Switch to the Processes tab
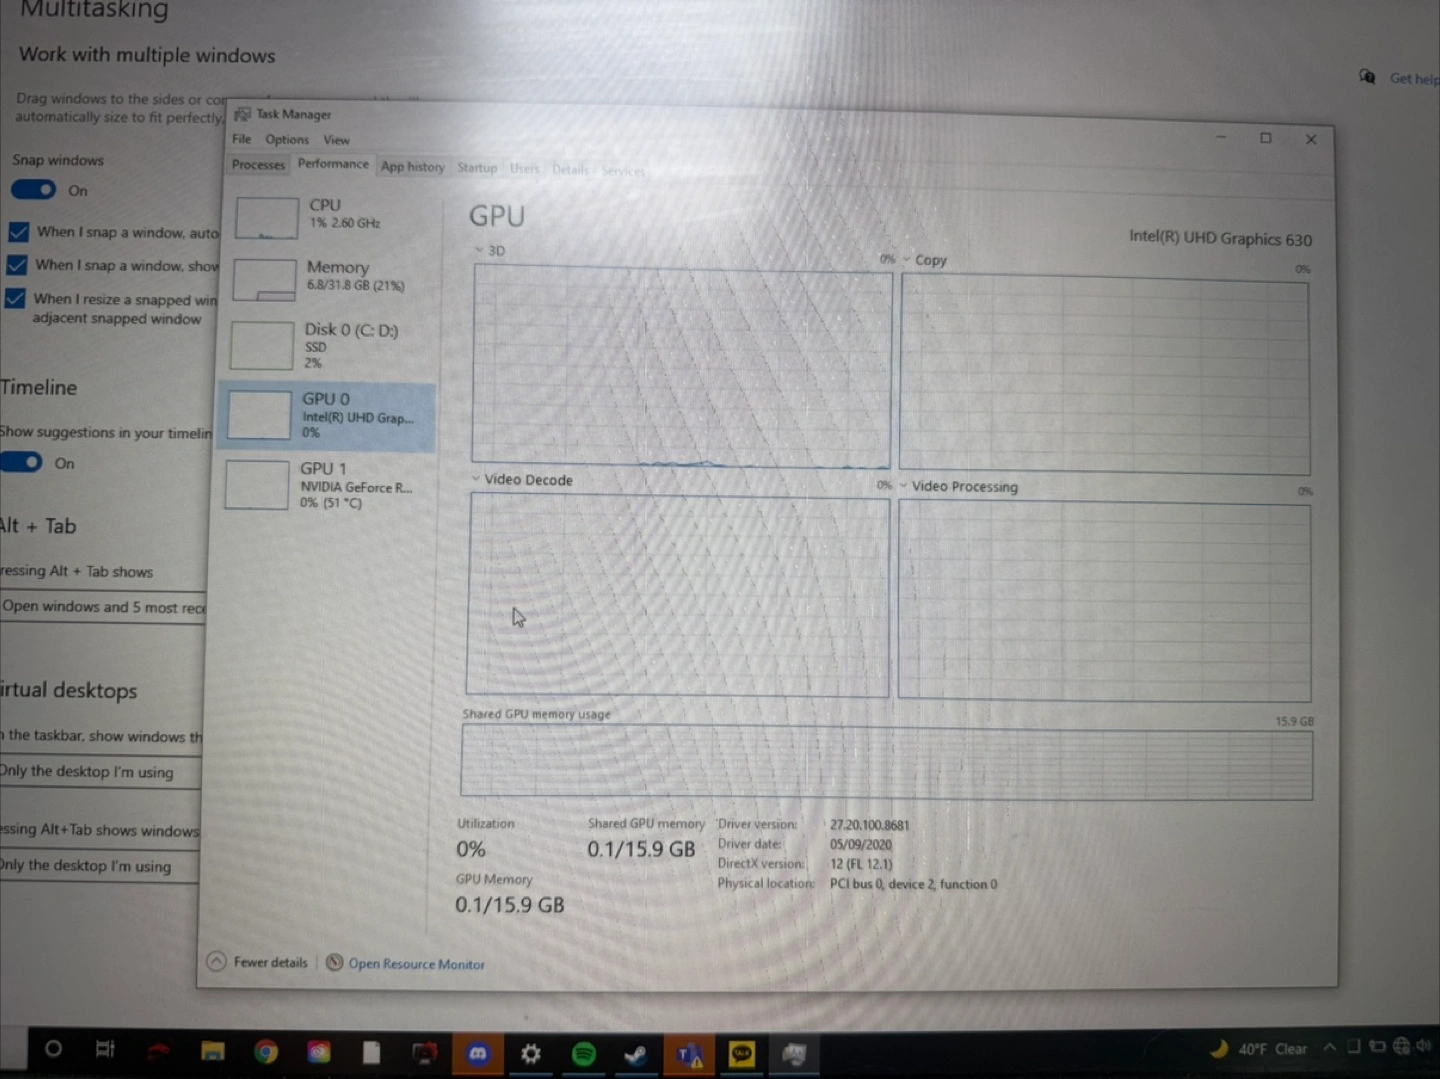1440x1079 pixels. [259, 165]
